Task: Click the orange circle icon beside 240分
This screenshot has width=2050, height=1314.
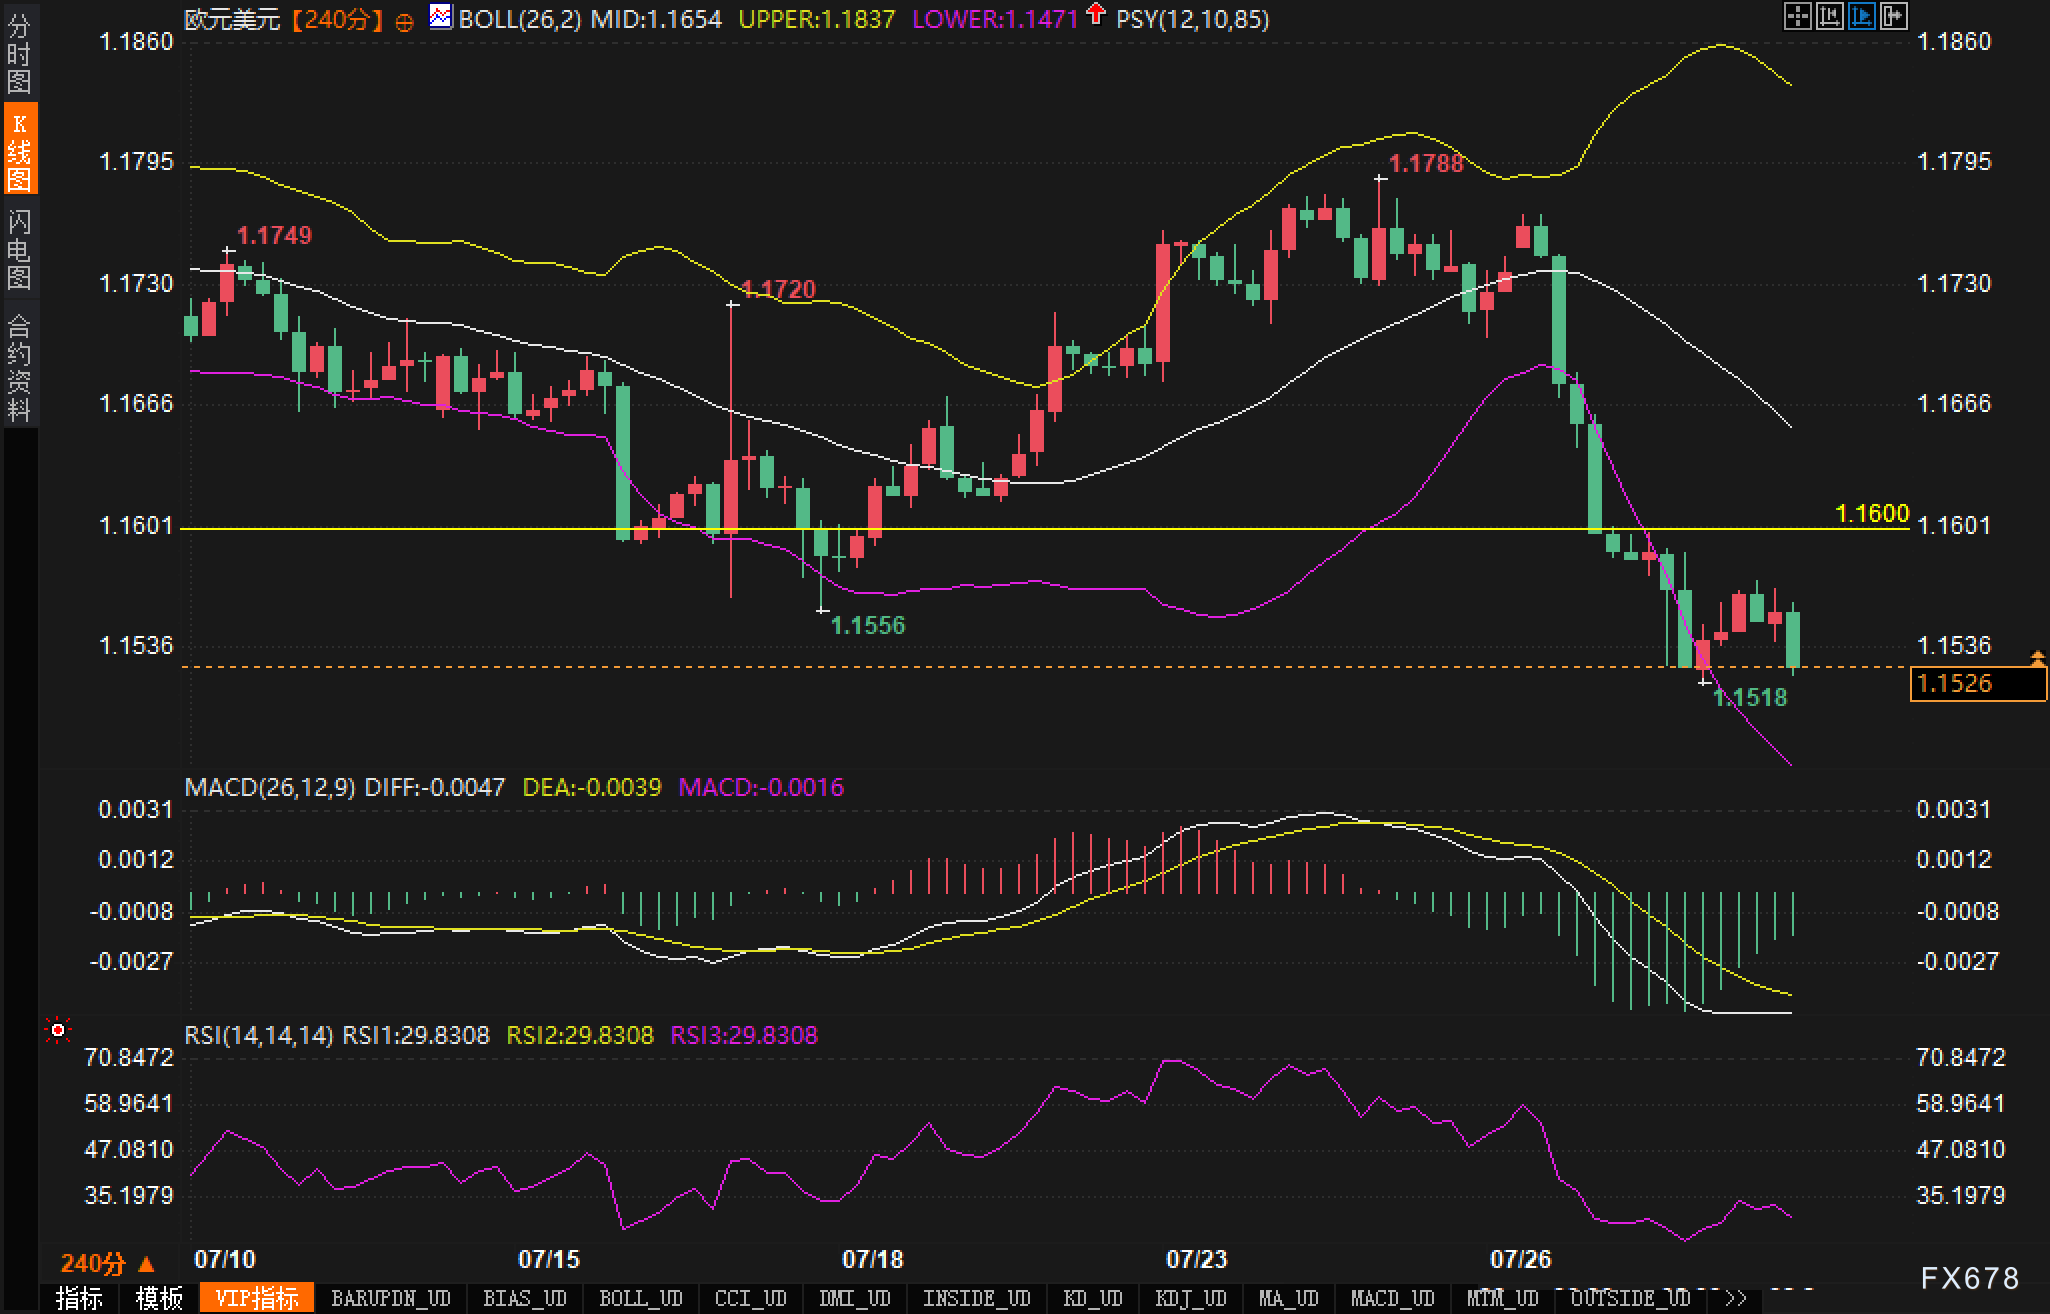Action: pos(404,22)
